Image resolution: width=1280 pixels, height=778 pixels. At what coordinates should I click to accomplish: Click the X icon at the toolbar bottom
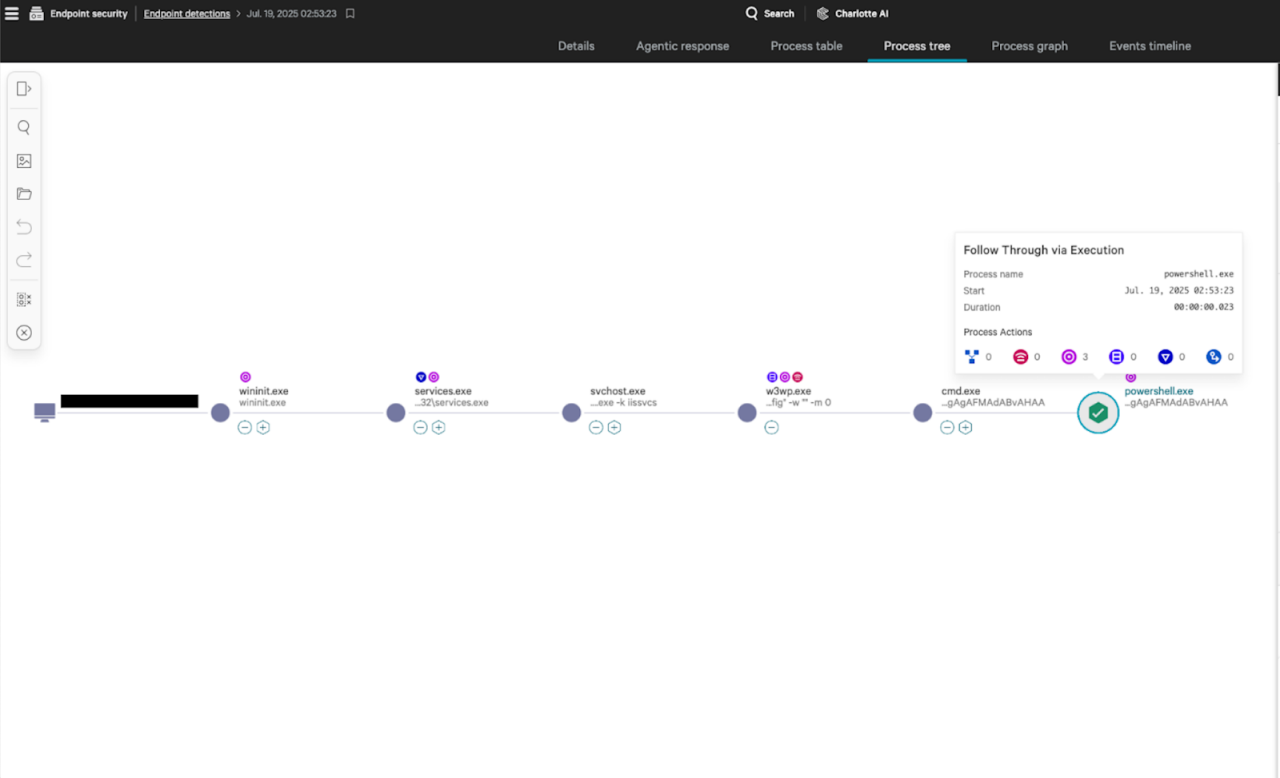[24, 332]
